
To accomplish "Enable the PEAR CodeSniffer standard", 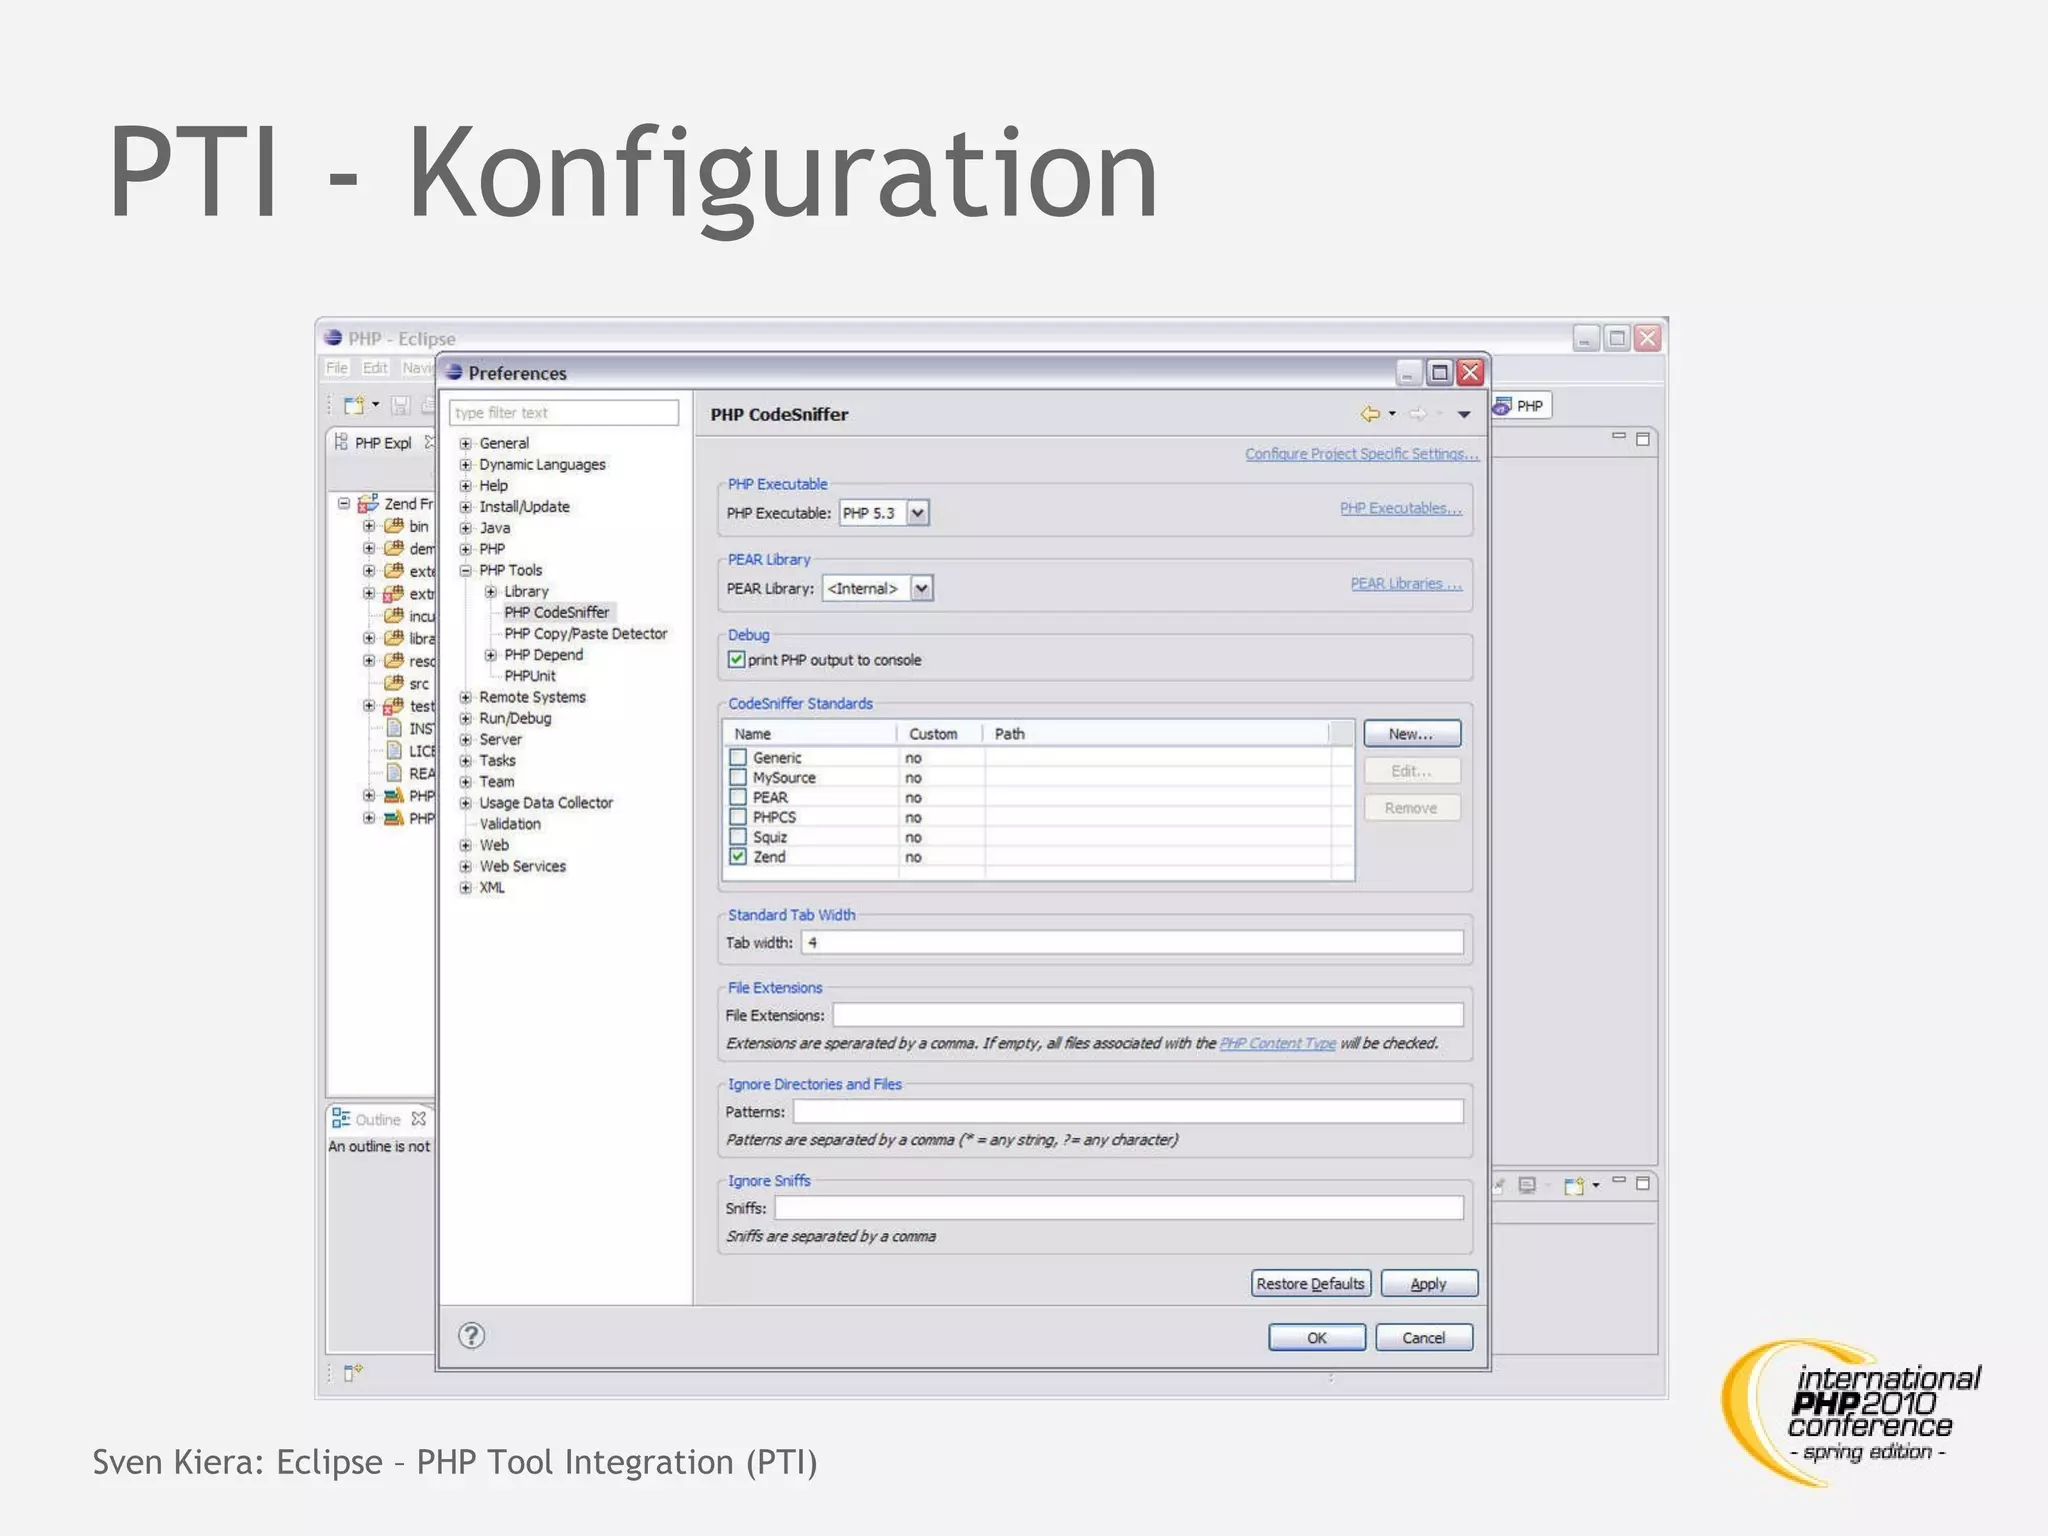I will click(x=738, y=797).
